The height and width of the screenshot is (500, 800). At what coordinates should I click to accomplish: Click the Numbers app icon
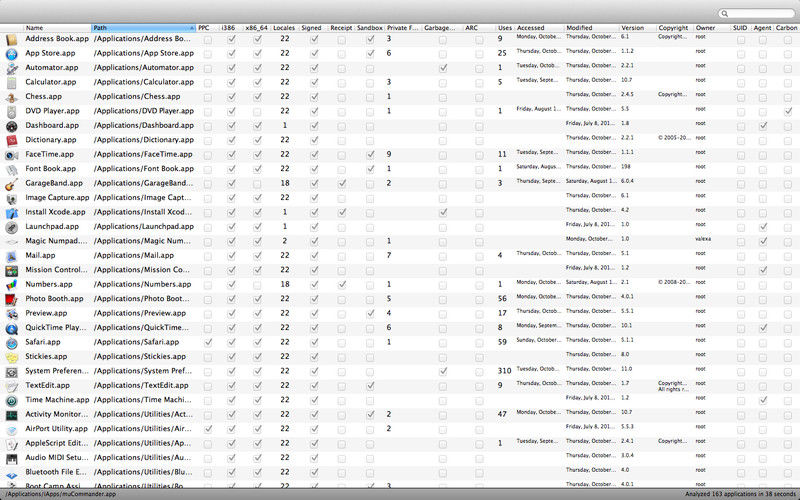pyautogui.click(x=11, y=285)
